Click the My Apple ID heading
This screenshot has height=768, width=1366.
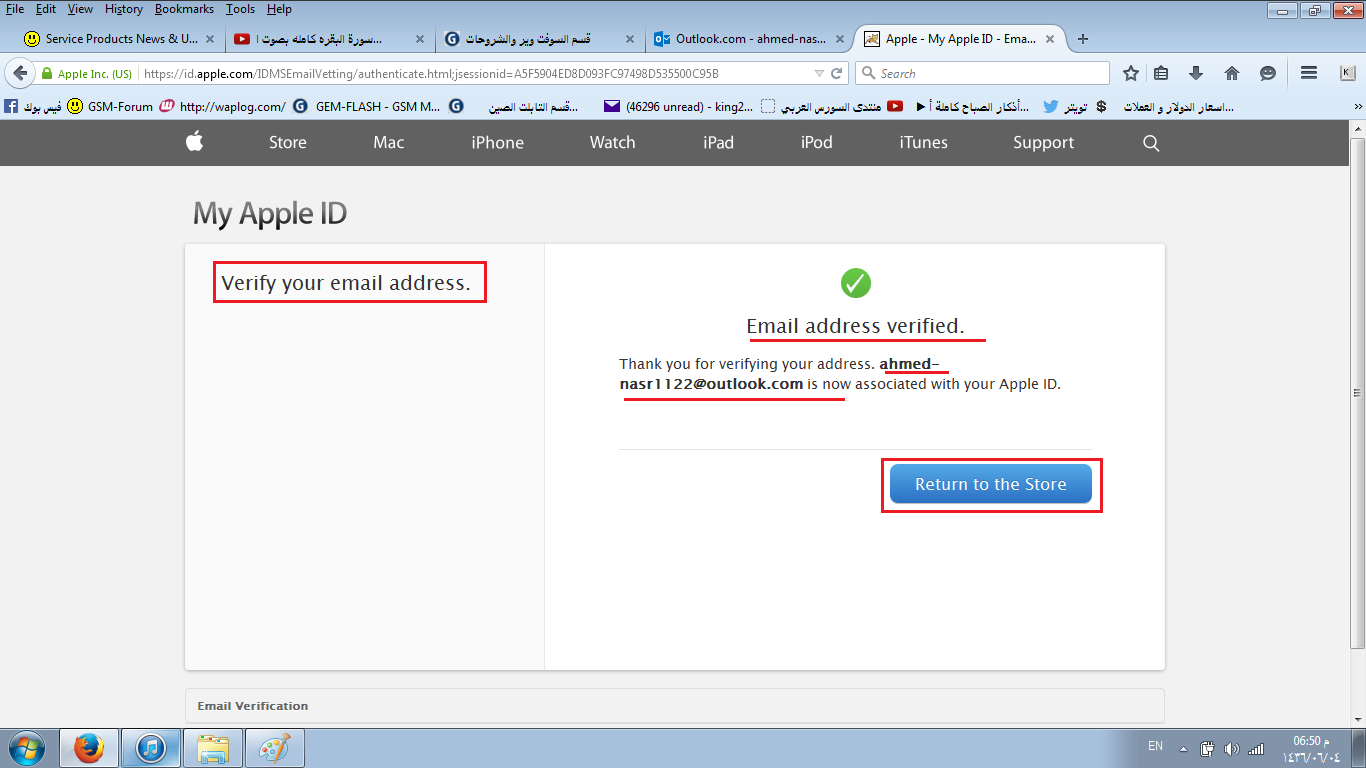point(270,214)
